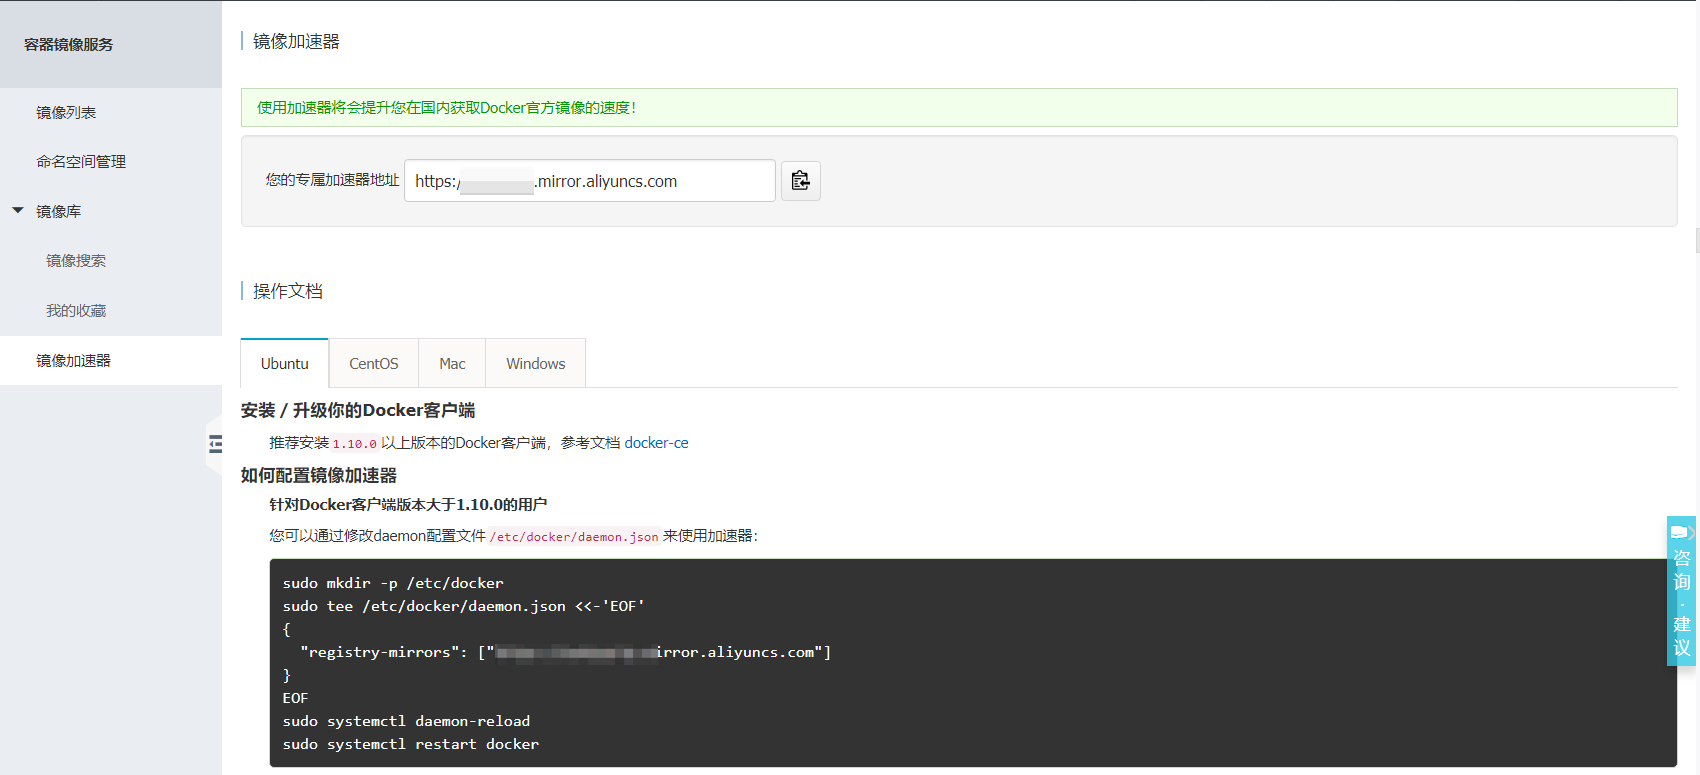Click the 您的专属加速器地址 label
This screenshot has width=1700, height=775.
pyautogui.click(x=332, y=180)
